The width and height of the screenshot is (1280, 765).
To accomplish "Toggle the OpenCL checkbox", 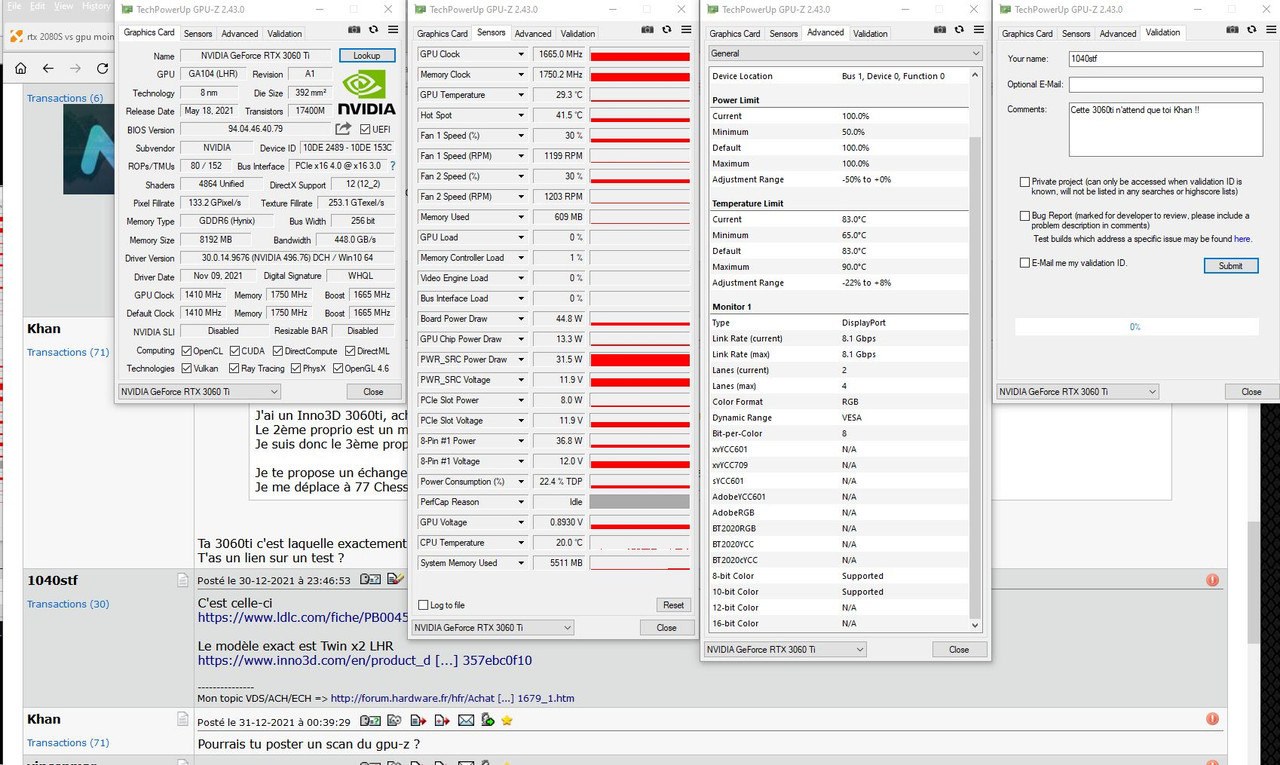I will 186,351.
